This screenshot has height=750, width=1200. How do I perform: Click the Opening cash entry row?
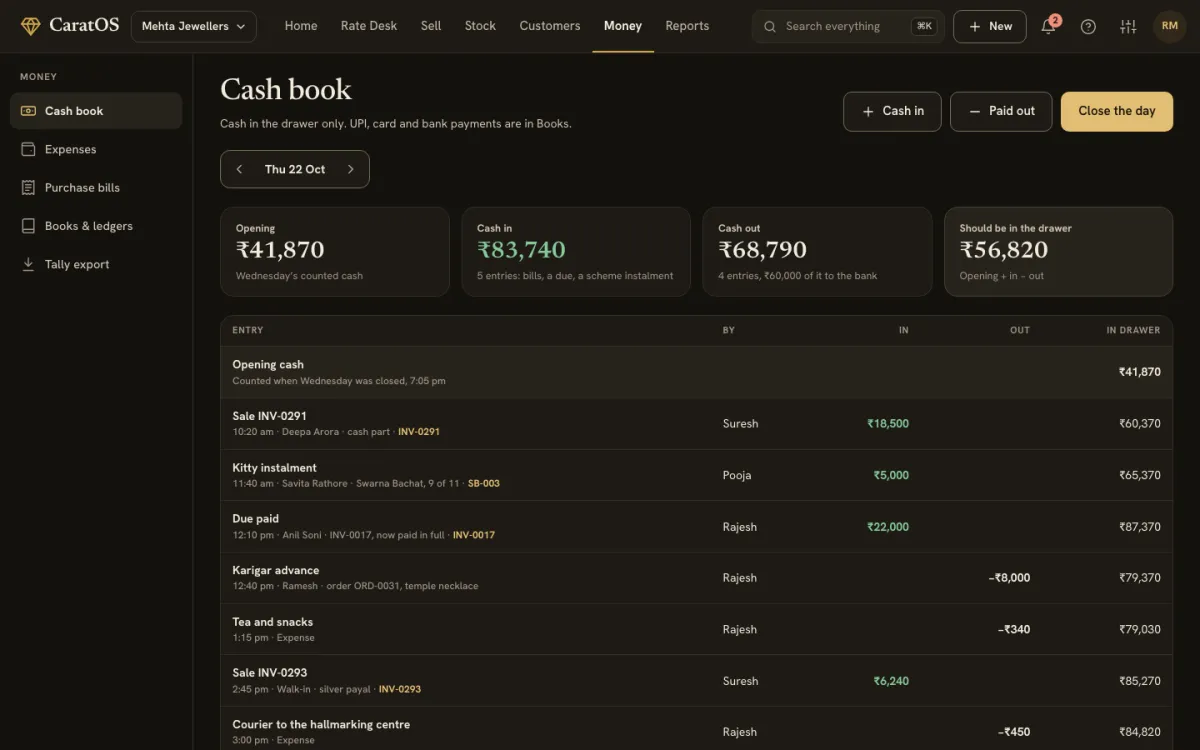(x=697, y=372)
